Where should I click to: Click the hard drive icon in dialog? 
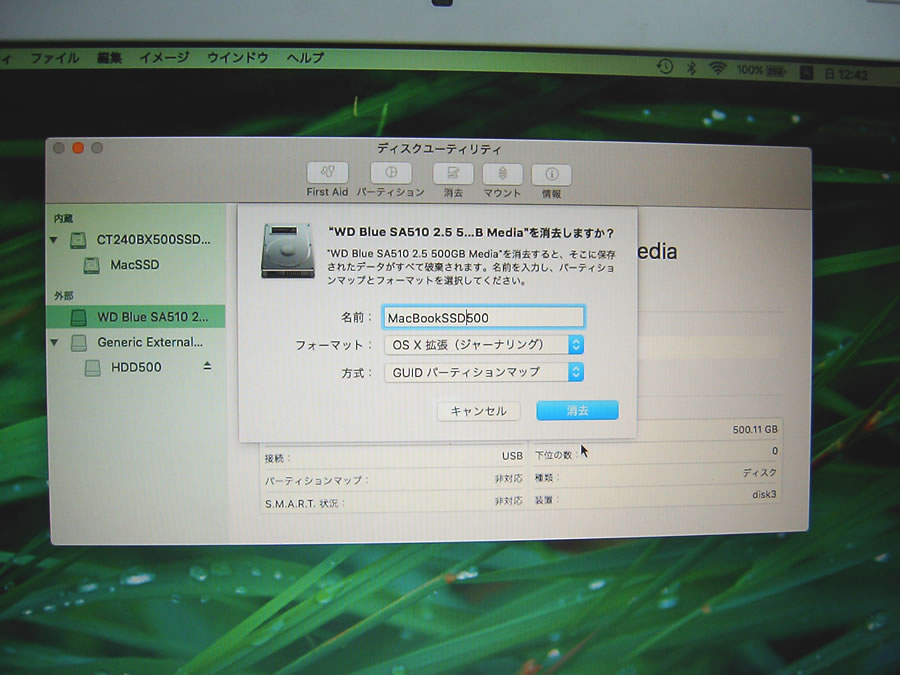288,251
